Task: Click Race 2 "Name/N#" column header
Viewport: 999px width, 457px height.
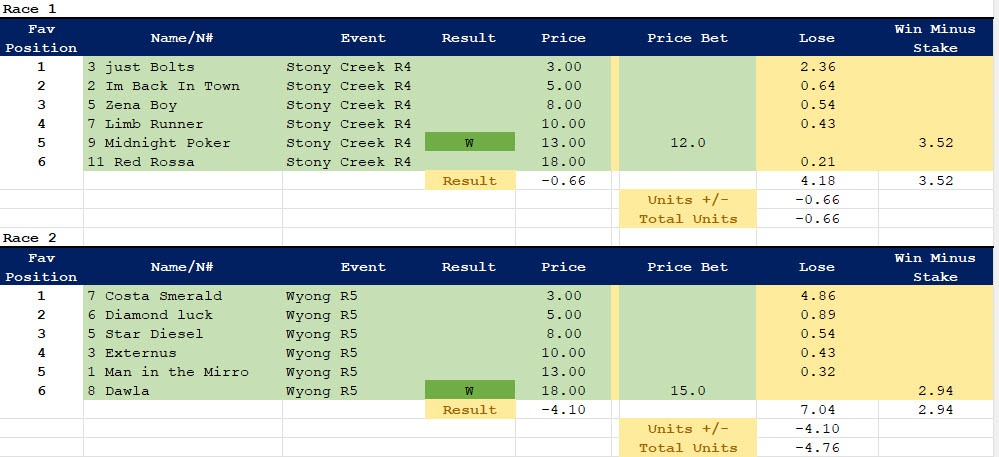Action: (182, 267)
